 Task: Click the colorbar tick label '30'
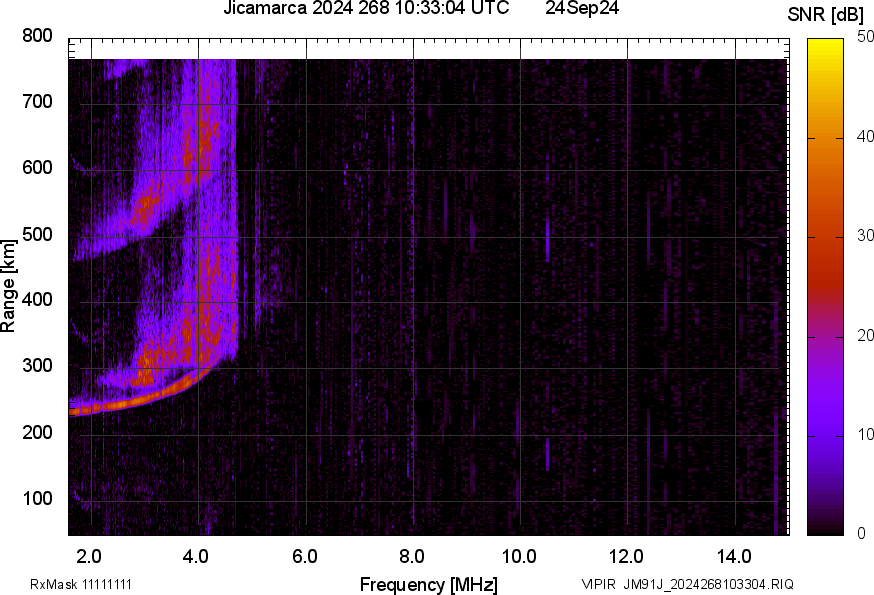[866, 235]
